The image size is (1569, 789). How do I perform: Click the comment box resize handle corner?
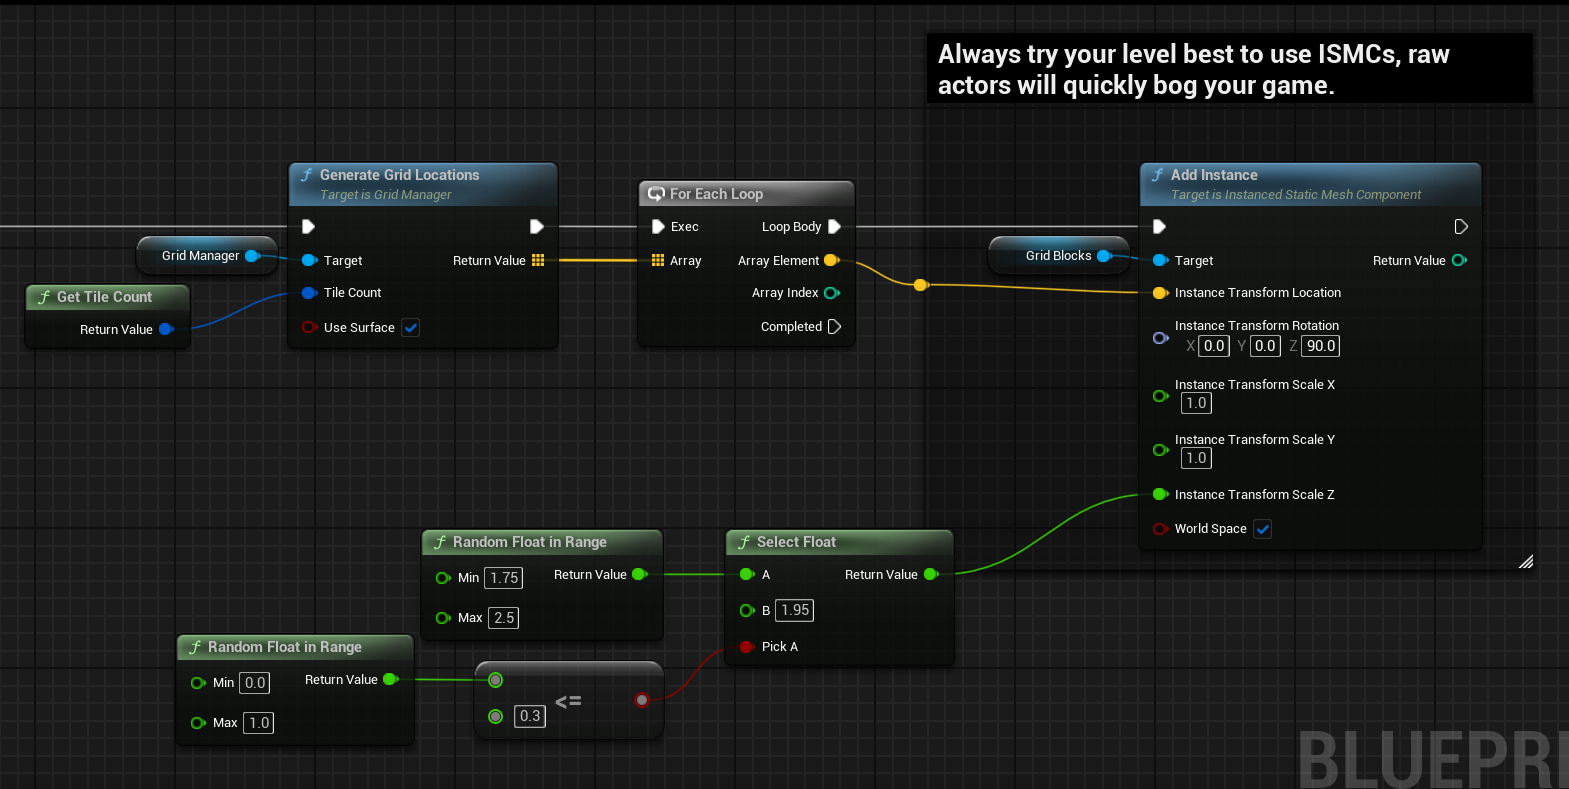[x=1525, y=562]
